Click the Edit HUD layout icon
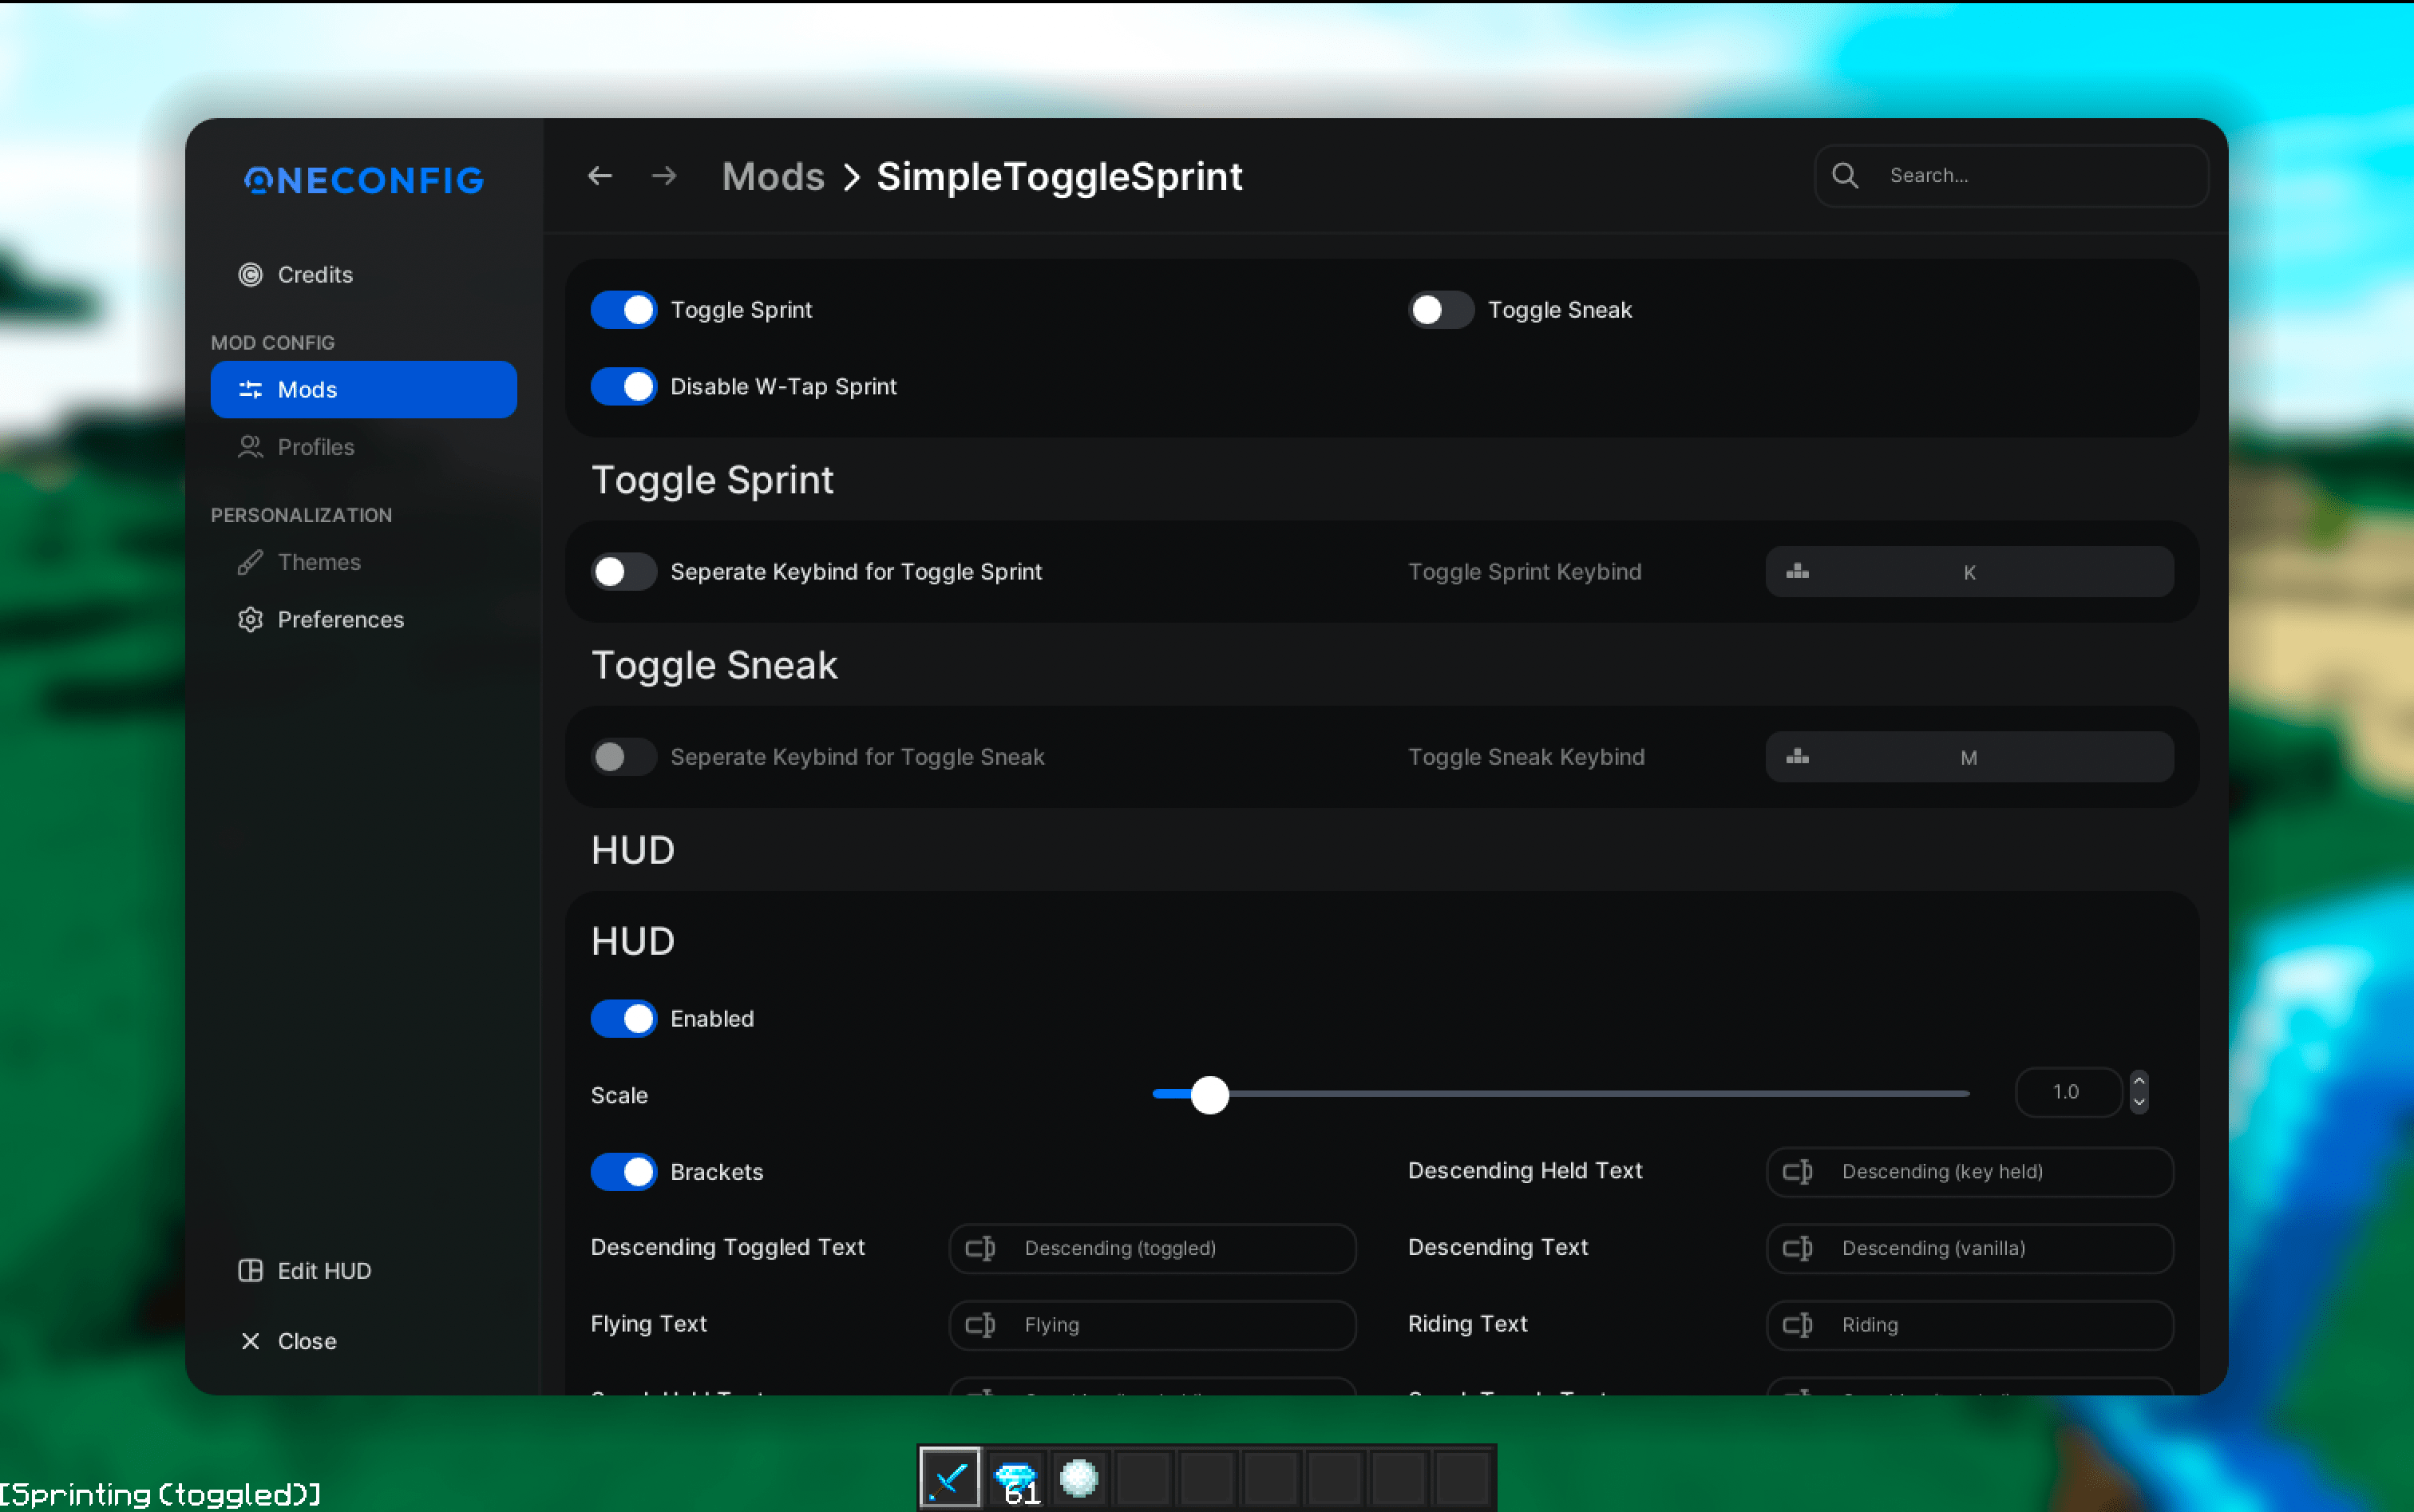2414x1512 pixels. coord(250,1270)
